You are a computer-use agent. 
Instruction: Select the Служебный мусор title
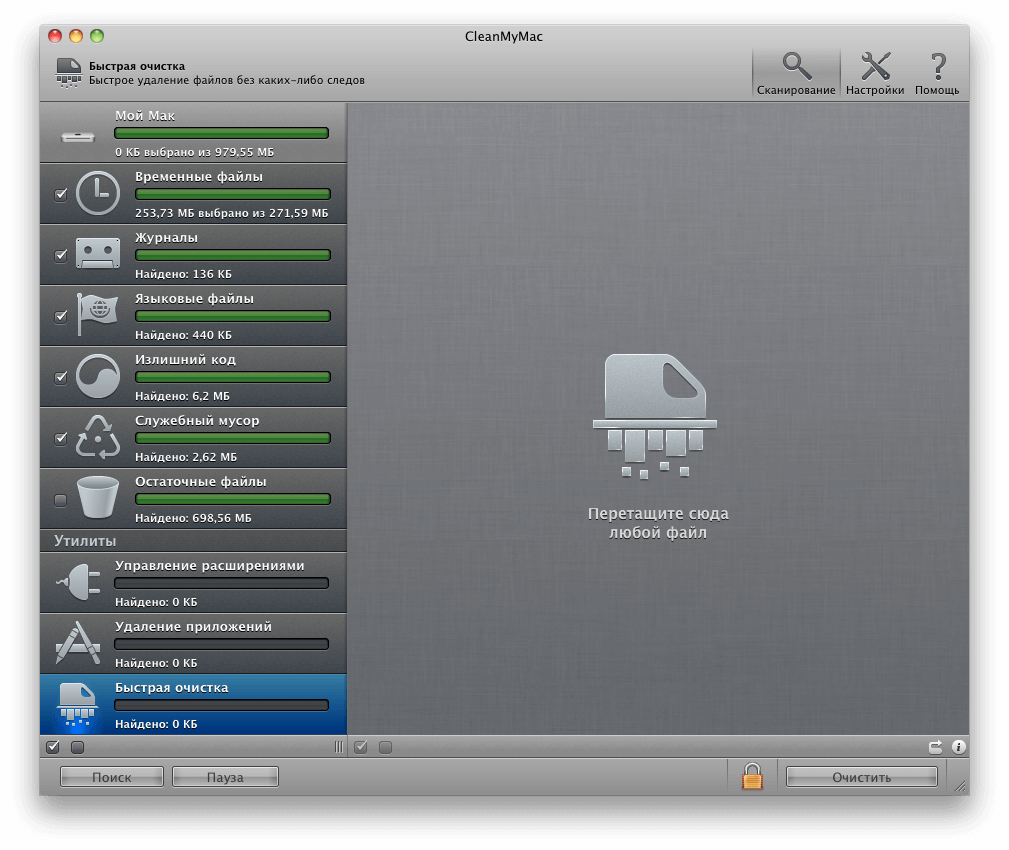pos(197,420)
